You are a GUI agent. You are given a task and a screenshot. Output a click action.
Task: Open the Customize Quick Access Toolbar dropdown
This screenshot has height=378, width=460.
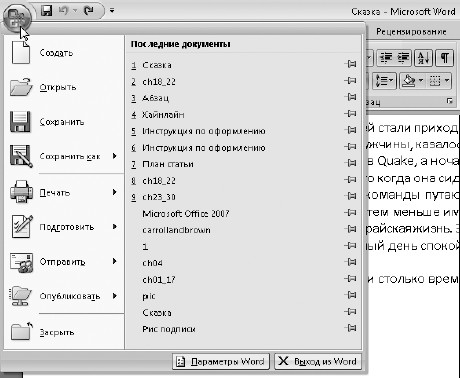(112, 11)
